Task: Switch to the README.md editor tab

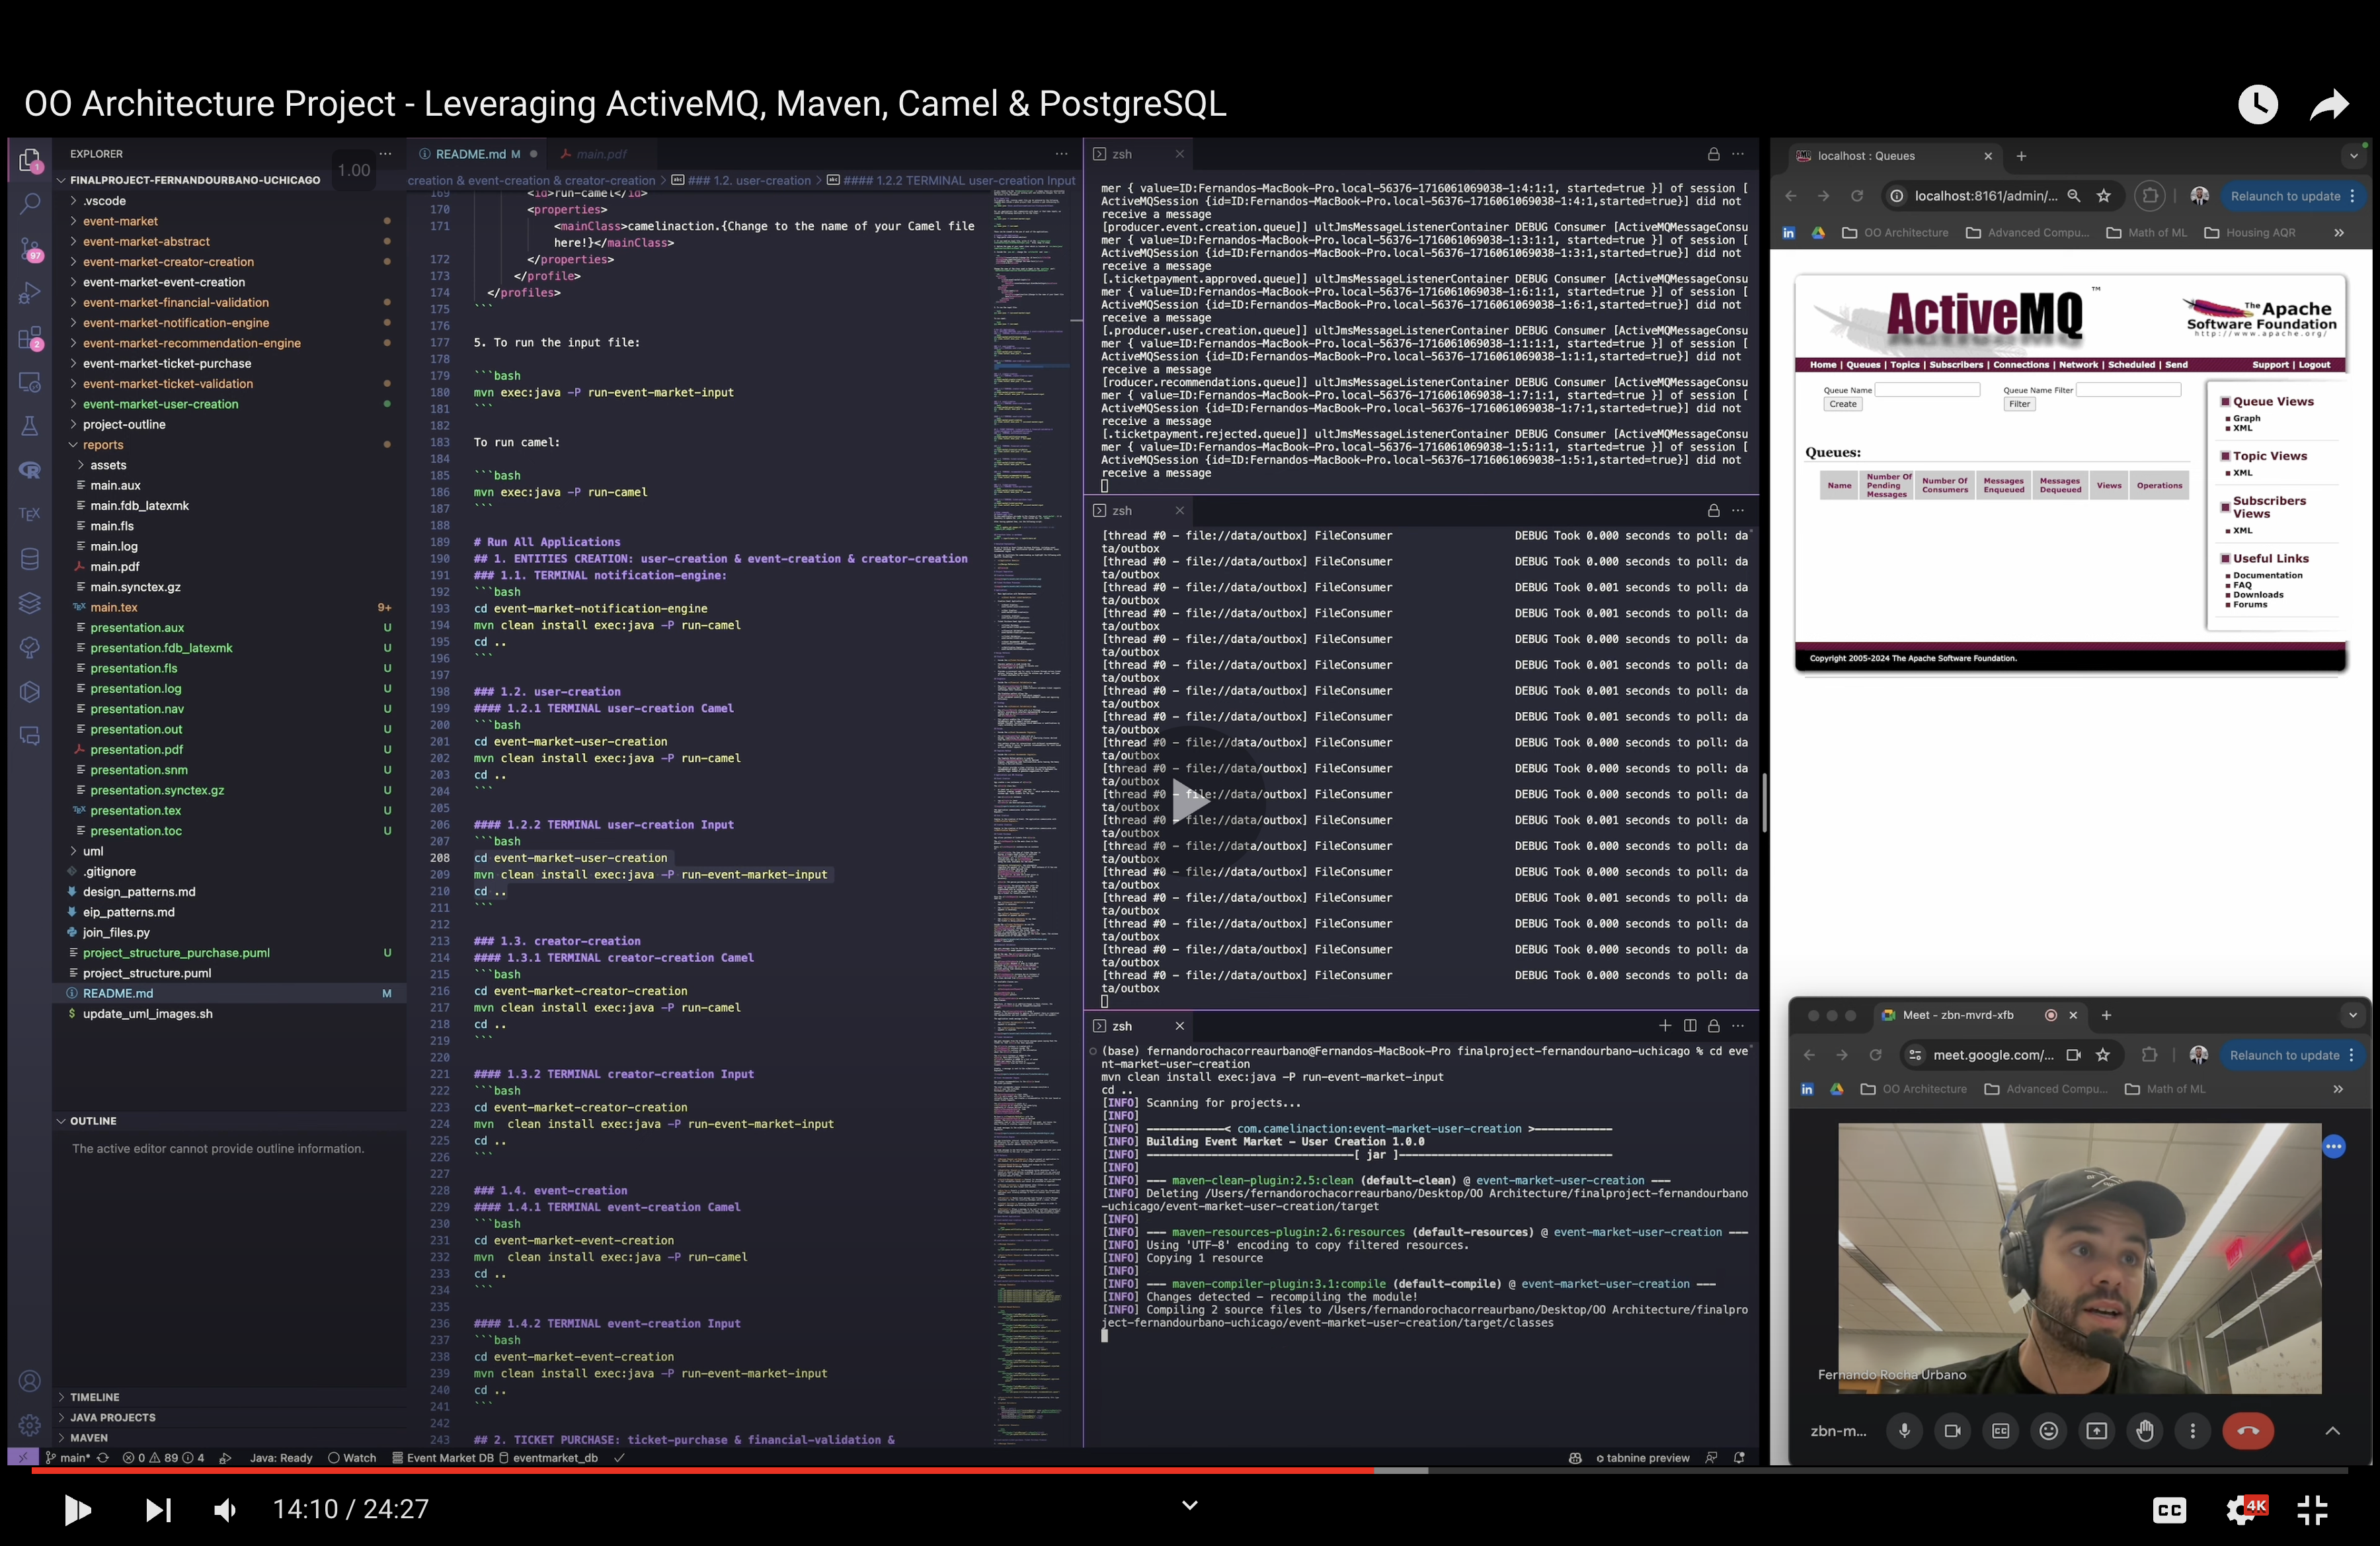Action: point(477,154)
